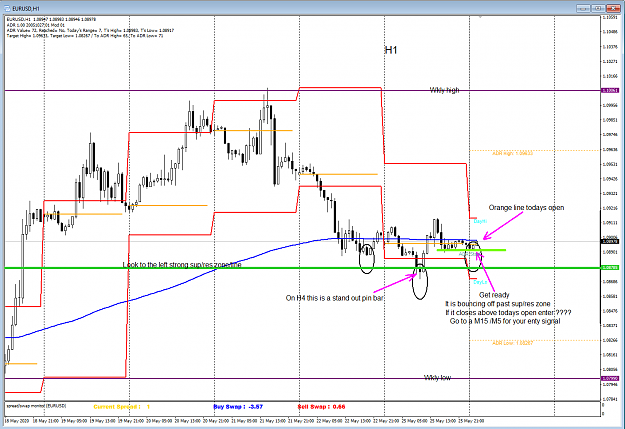The height and width of the screenshot is (429, 625).
Task: Click the 'Current Spread : 1' indicator text
Action: (x=122, y=407)
